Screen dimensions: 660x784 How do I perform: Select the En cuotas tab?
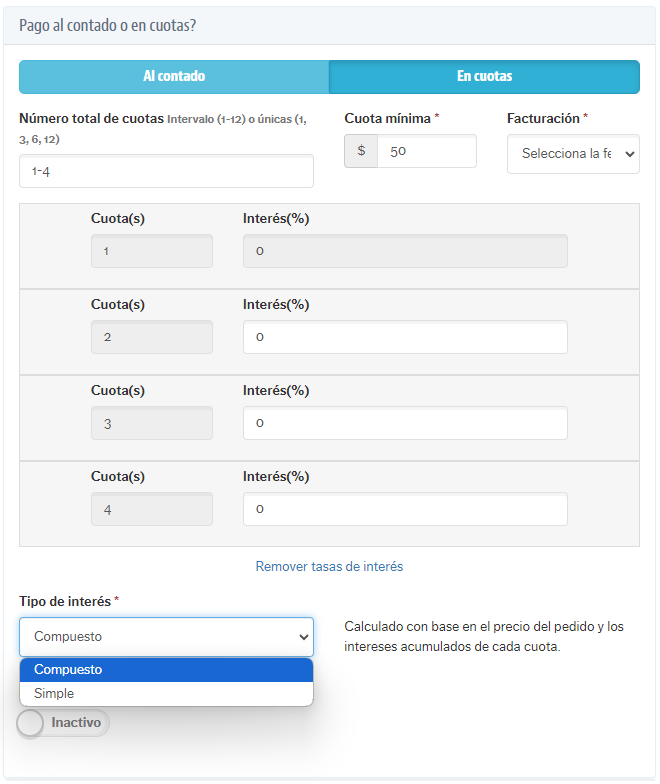pyautogui.click(x=484, y=76)
